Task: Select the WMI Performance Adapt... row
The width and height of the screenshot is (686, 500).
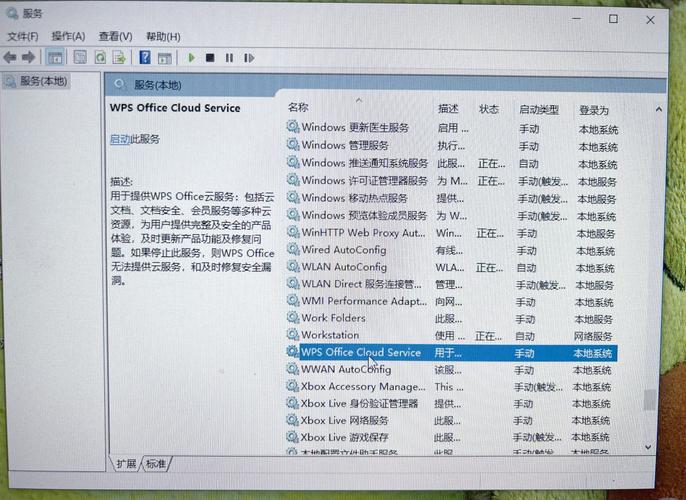Action: pyautogui.click(x=450, y=301)
